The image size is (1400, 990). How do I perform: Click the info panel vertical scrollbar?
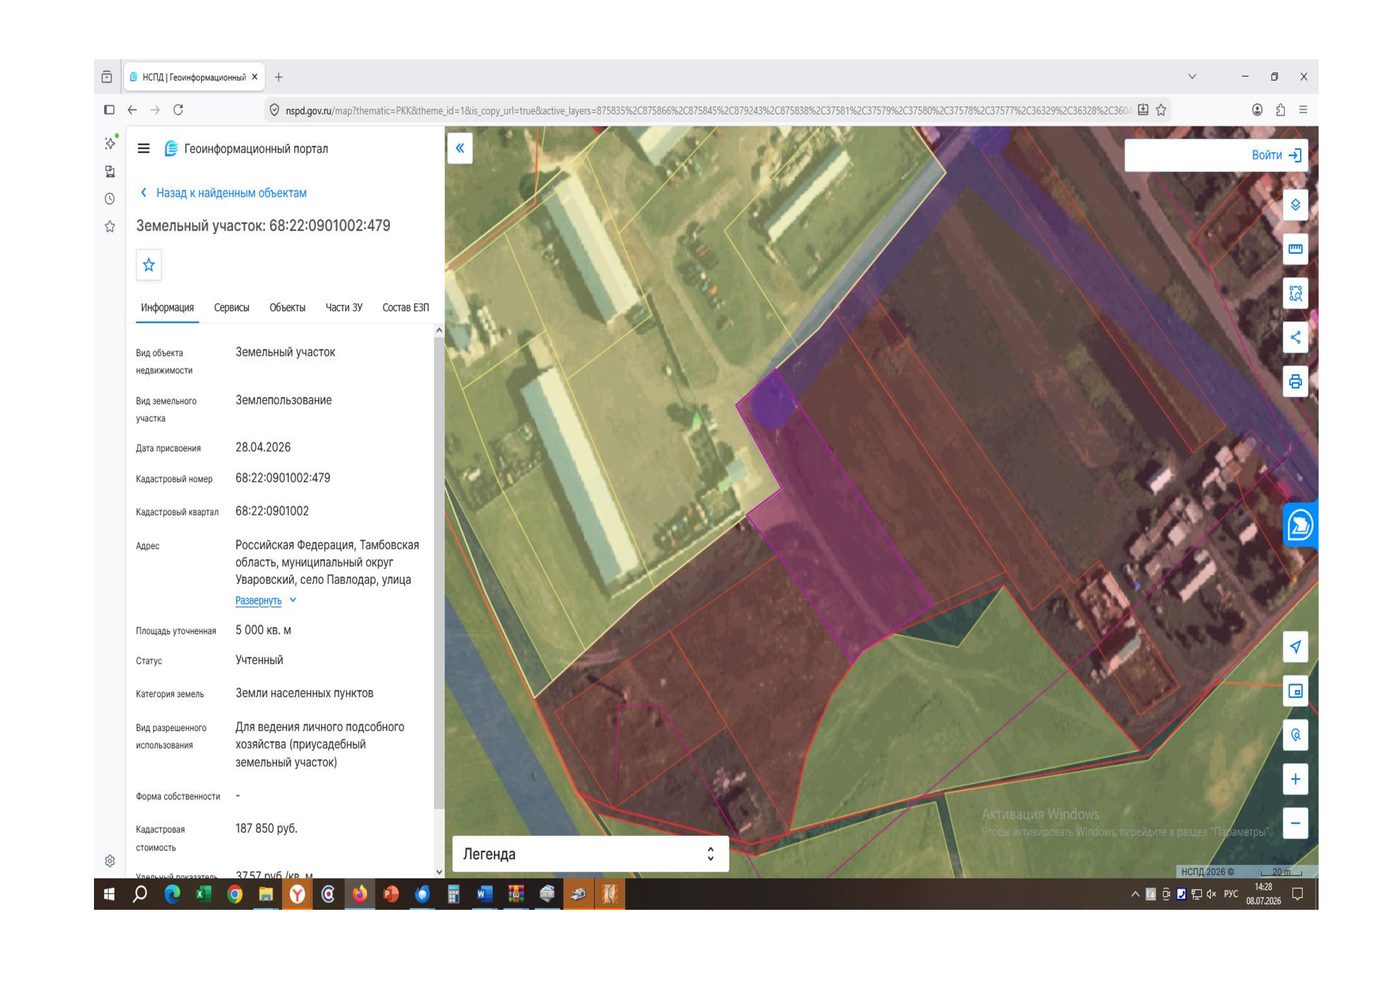pyautogui.click(x=438, y=575)
